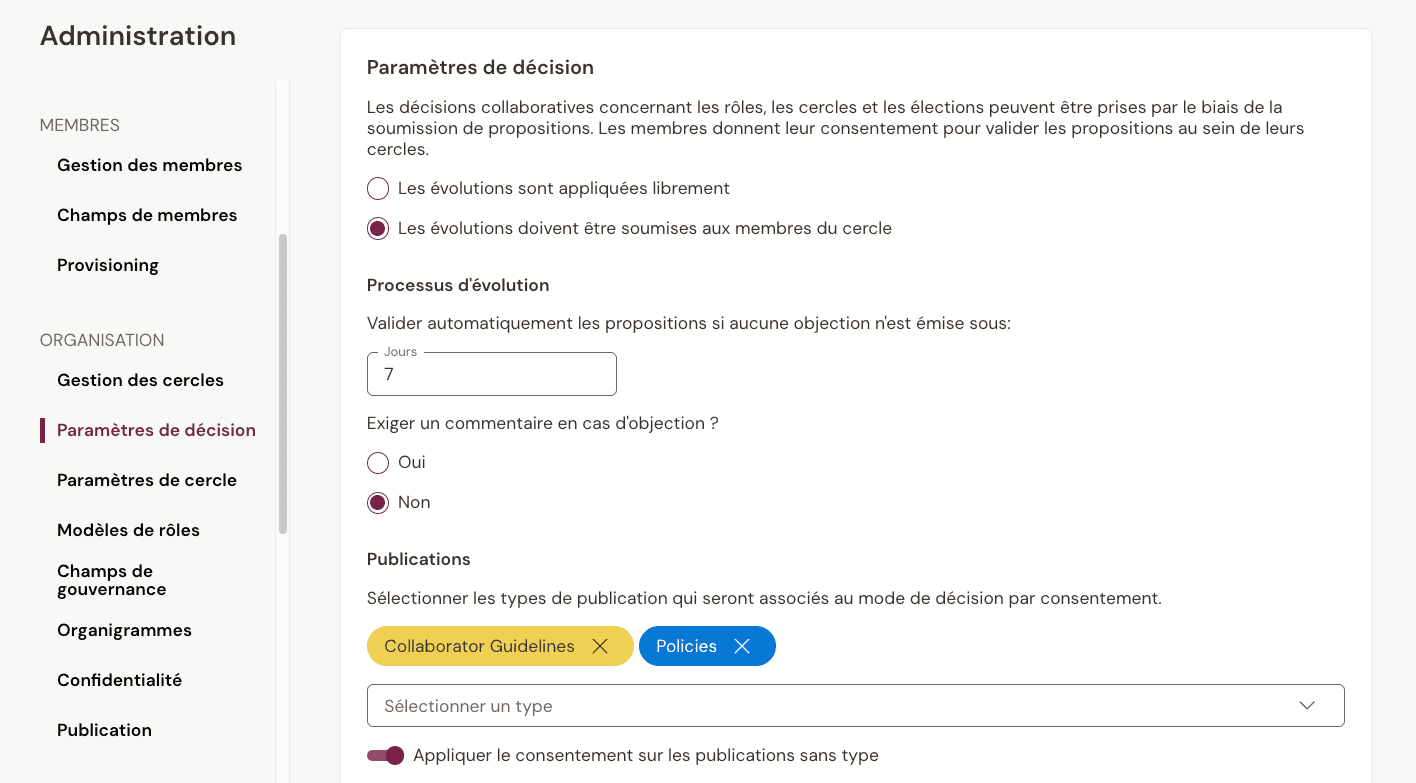Image resolution: width=1416 pixels, height=783 pixels.
Task: Choose Non for requiring objection comments
Action: coord(377,502)
